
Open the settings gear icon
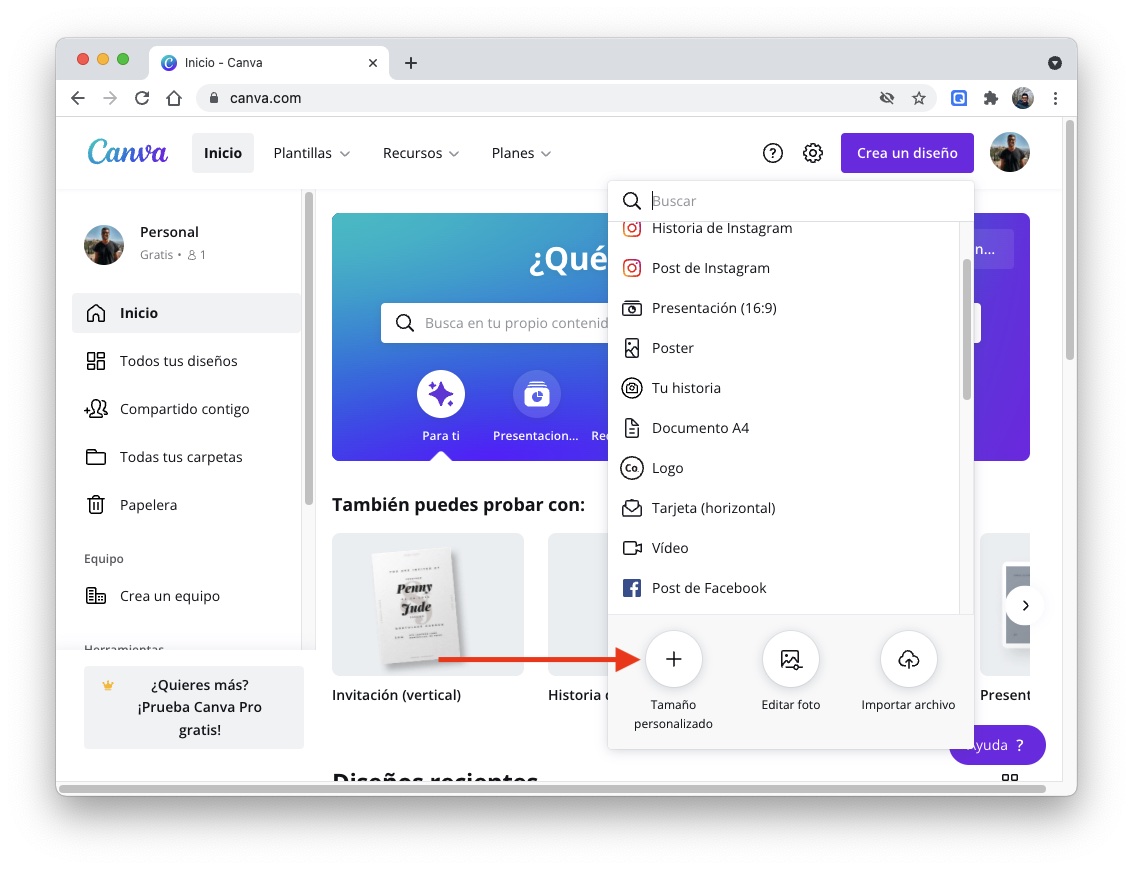click(813, 153)
